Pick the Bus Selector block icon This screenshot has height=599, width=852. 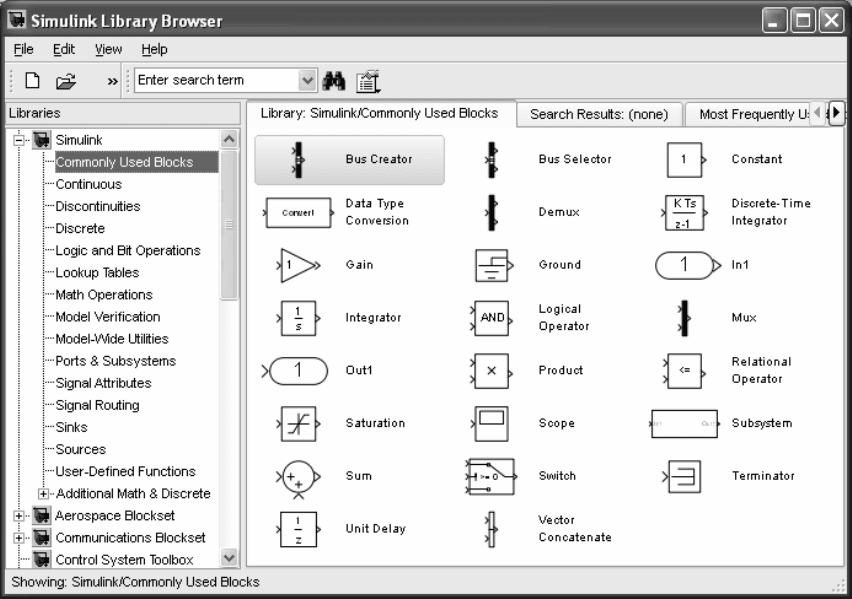pos(492,160)
